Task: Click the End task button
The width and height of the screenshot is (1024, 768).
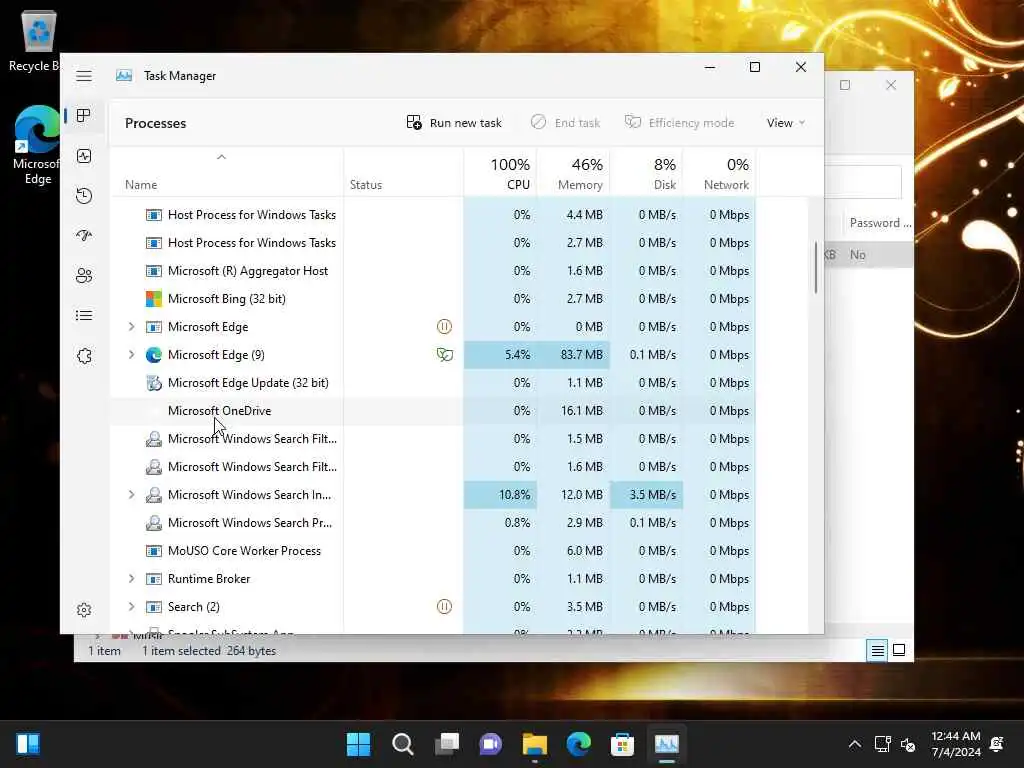Action: click(x=565, y=123)
